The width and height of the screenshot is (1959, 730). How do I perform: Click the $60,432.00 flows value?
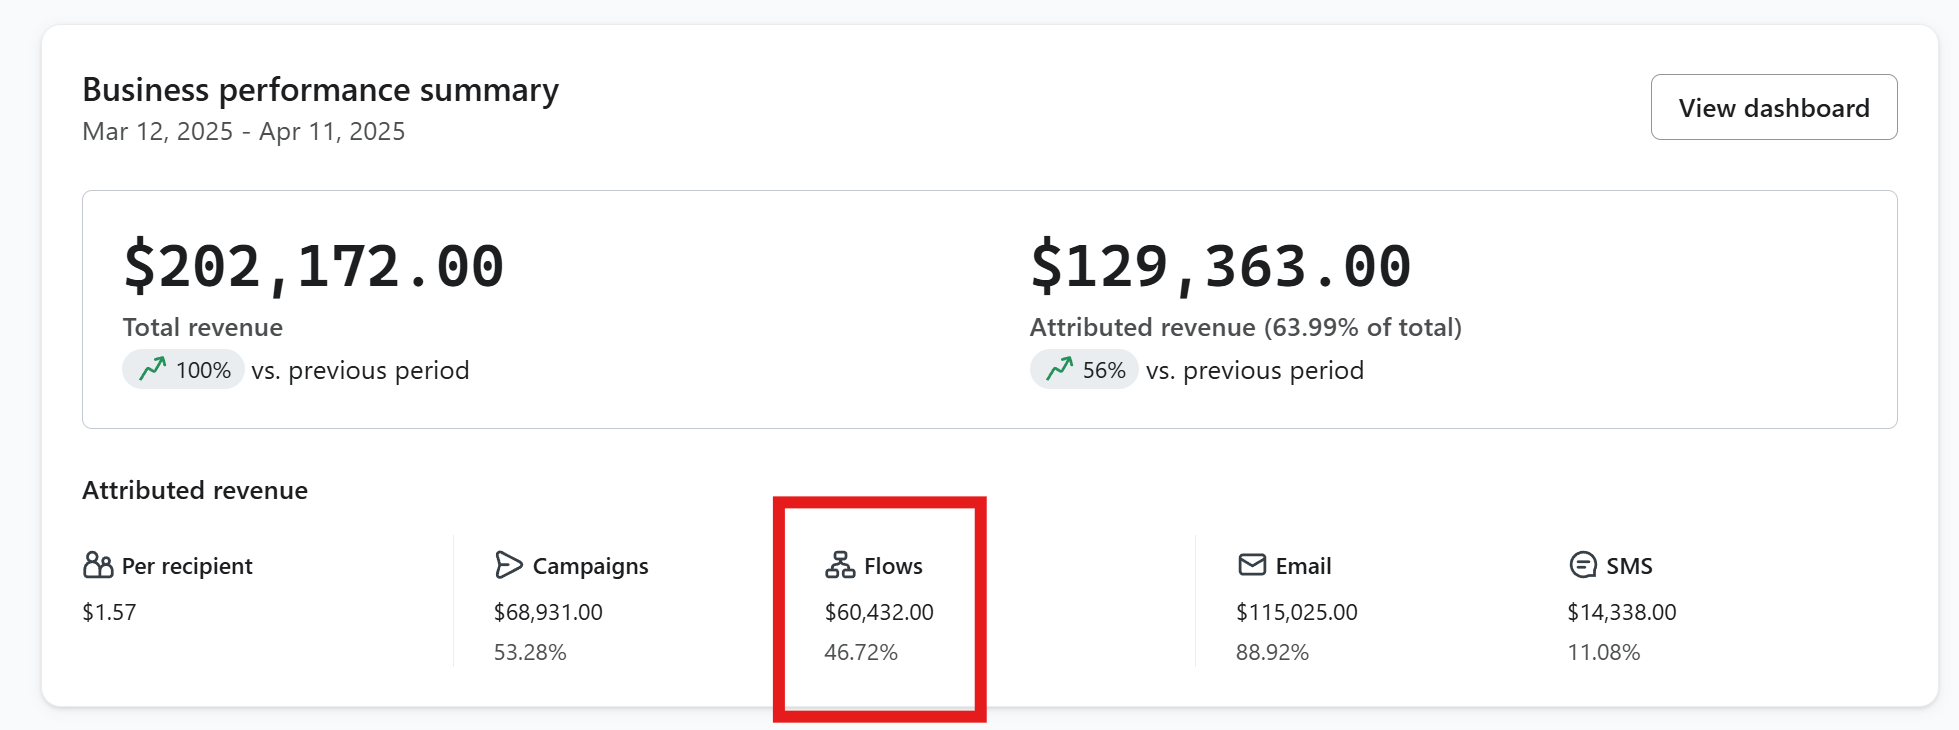tap(879, 612)
